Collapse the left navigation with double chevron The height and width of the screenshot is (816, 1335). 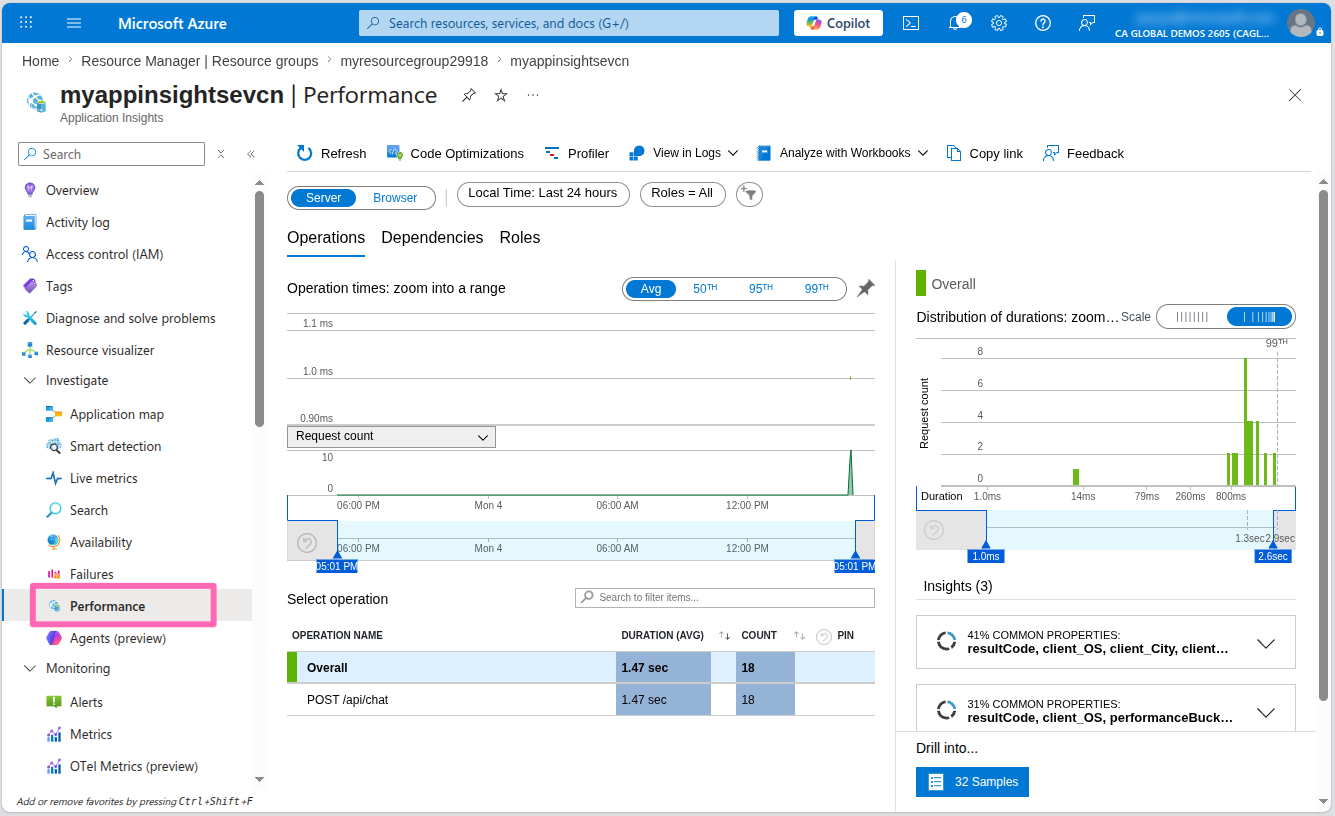[x=250, y=154]
